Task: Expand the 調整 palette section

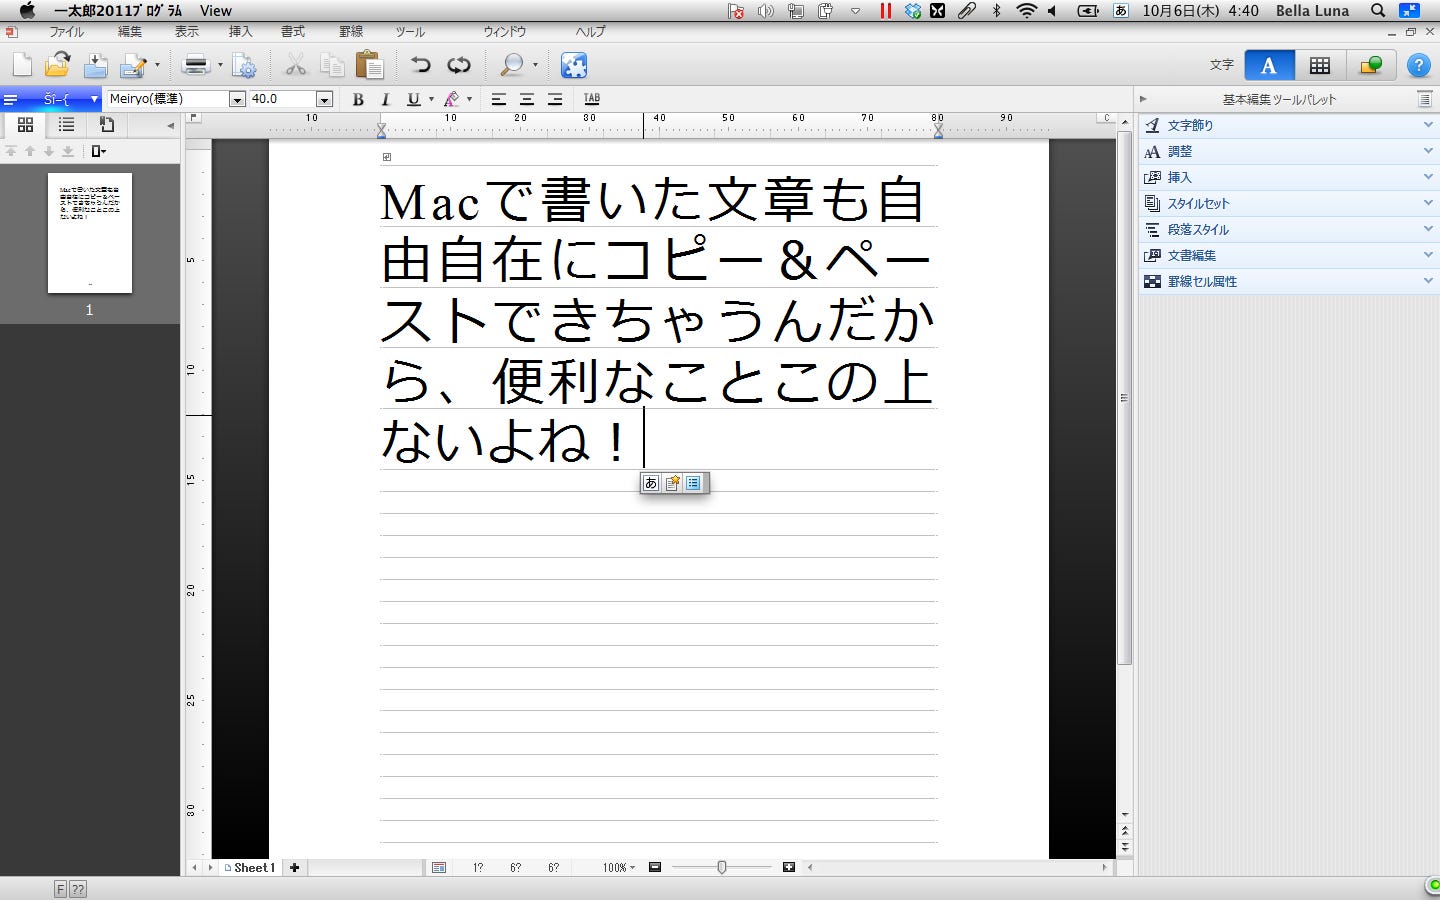Action: pyautogui.click(x=1288, y=151)
